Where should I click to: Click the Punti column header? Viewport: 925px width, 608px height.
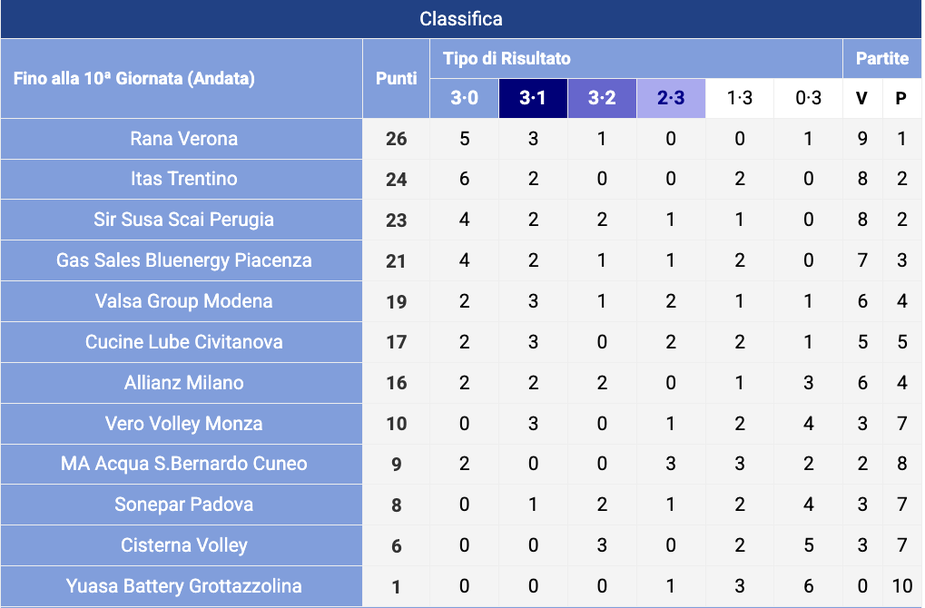(x=396, y=78)
